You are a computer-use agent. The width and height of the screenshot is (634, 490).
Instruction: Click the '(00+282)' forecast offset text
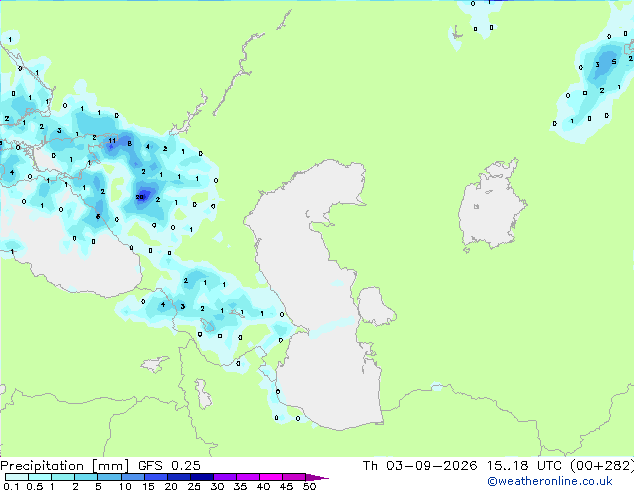point(602,466)
